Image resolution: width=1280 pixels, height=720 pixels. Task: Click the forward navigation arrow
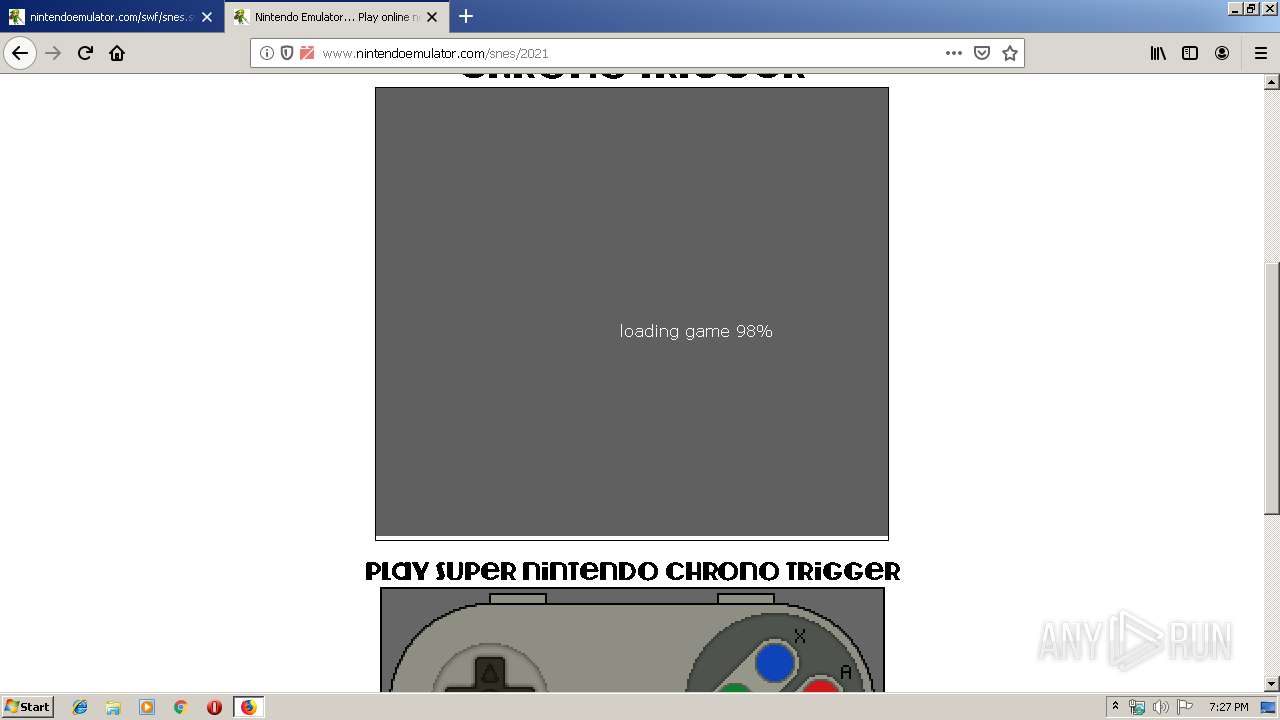coord(54,53)
